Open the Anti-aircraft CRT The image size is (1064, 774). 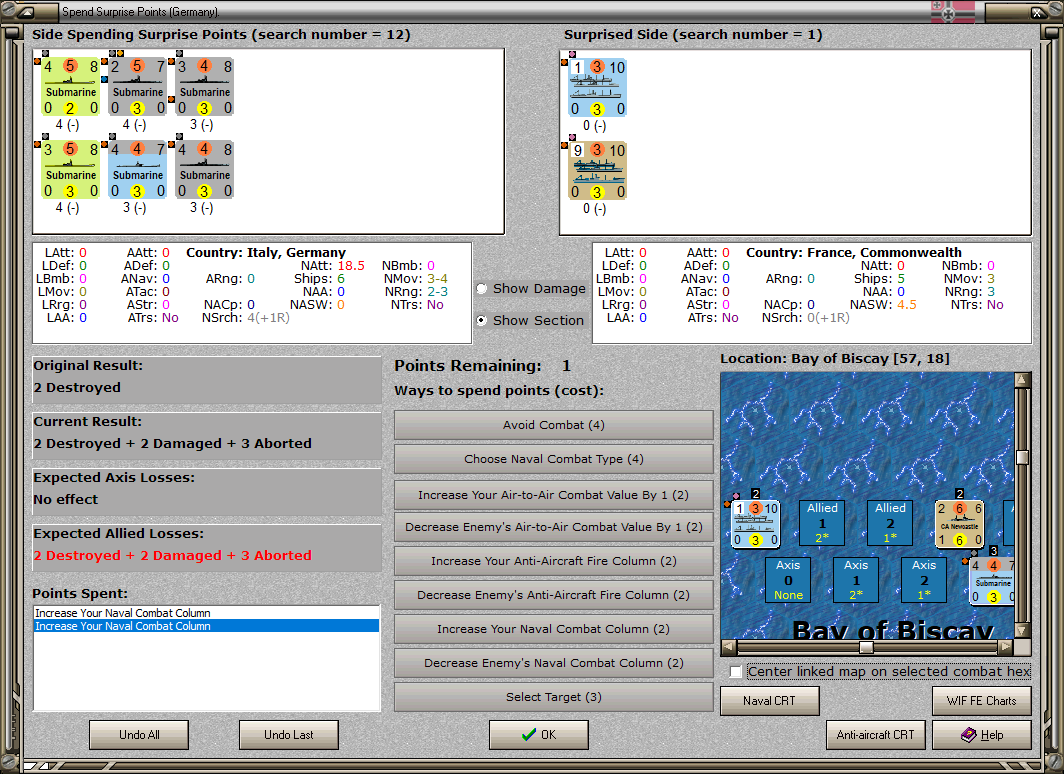point(875,735)
